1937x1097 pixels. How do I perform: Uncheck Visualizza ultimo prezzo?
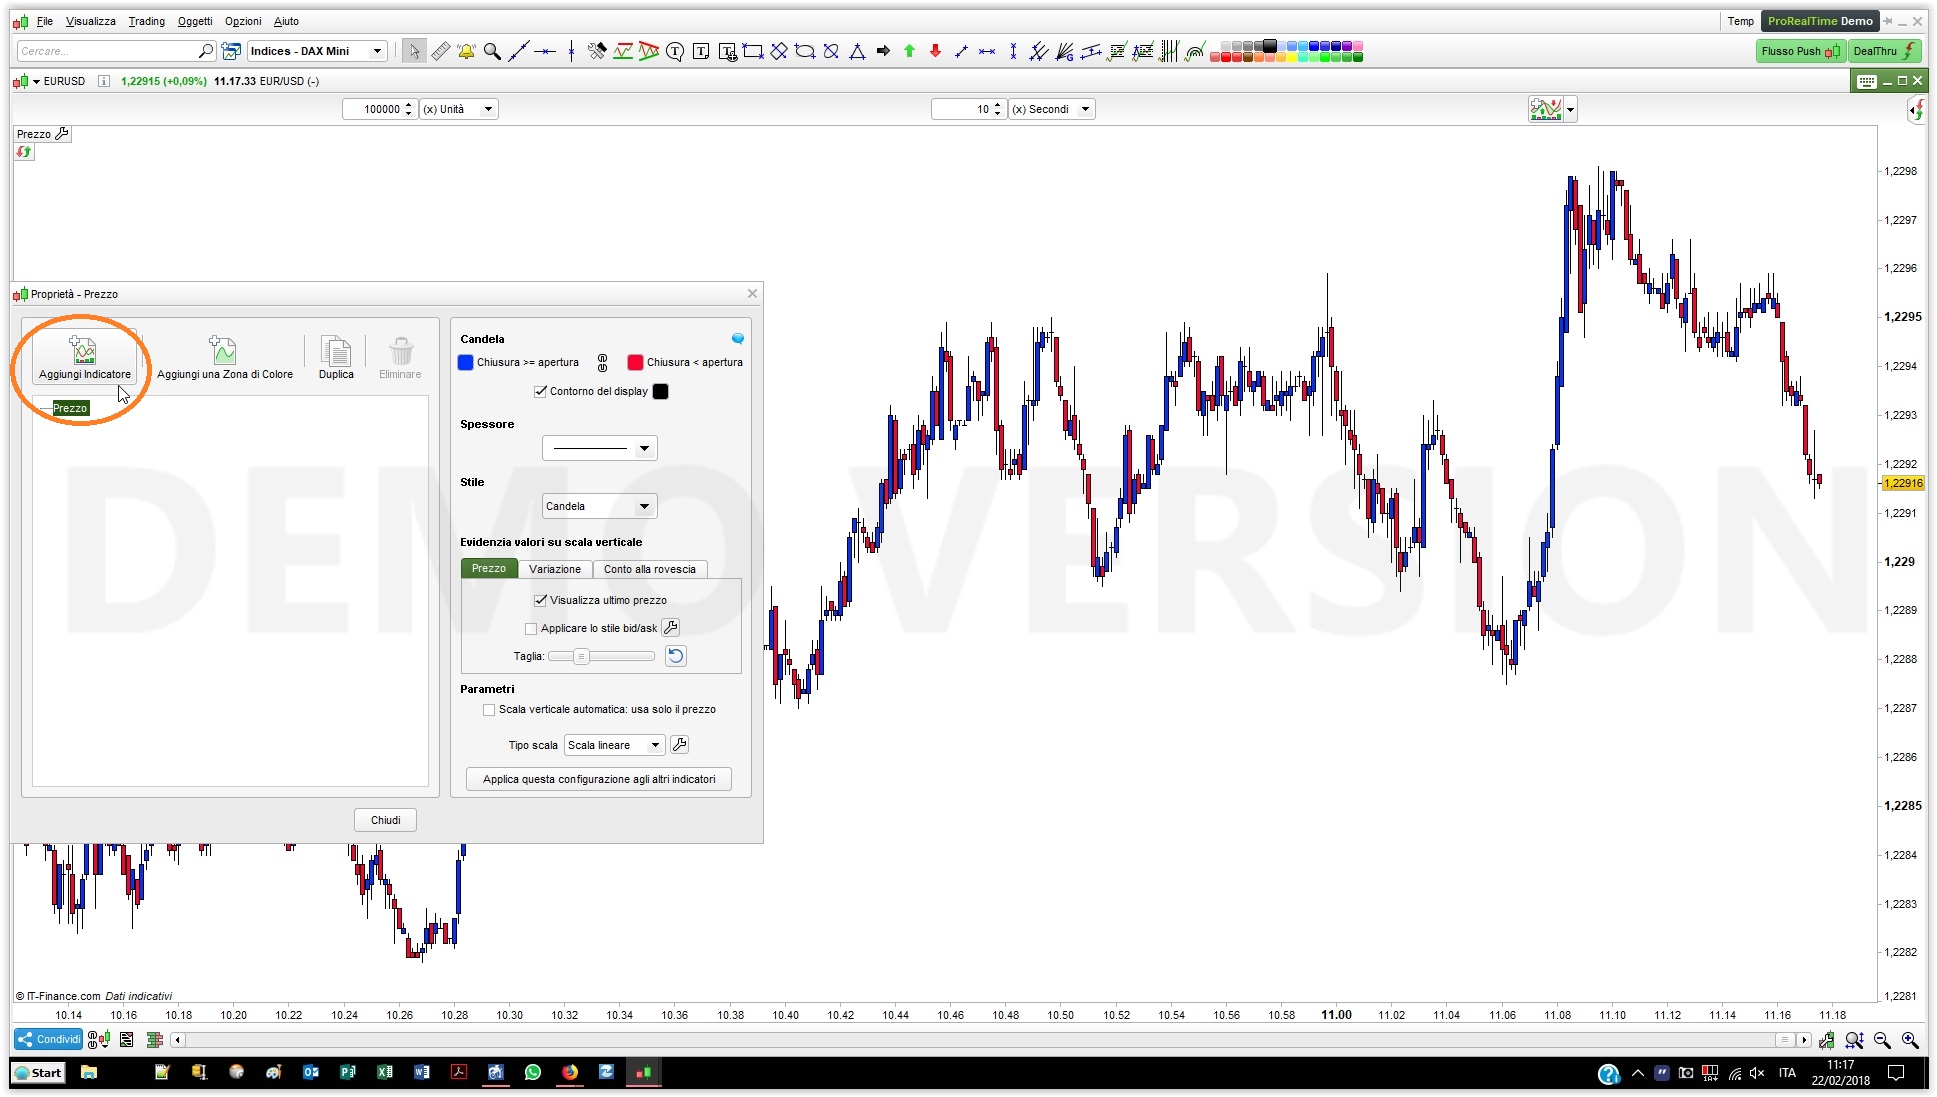pos(541,600)
